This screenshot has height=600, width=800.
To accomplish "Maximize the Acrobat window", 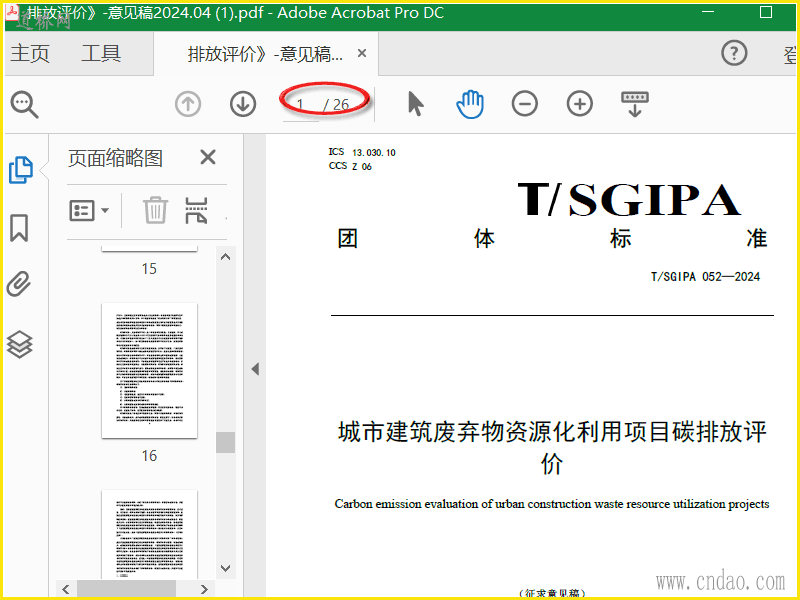I will (765, 12).
